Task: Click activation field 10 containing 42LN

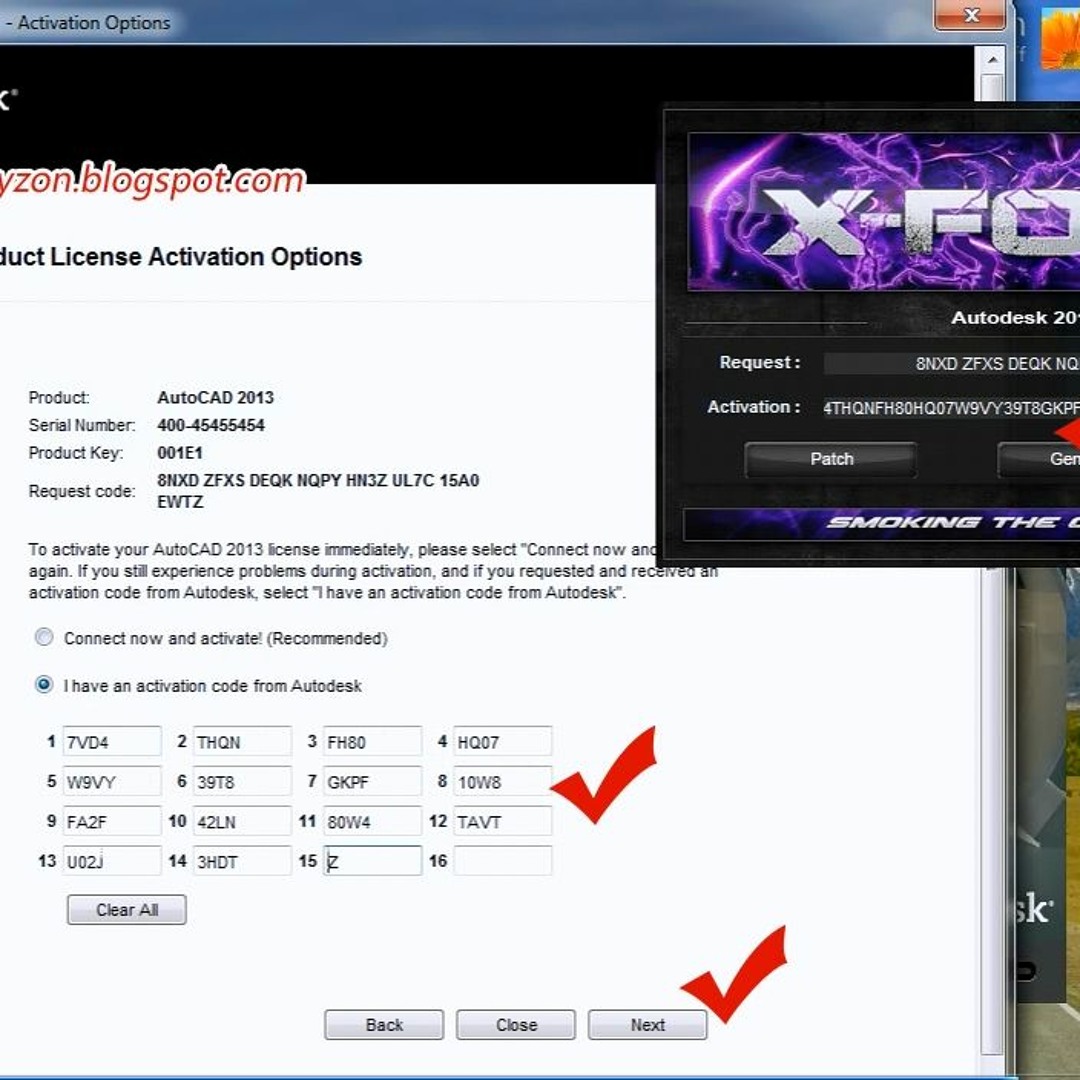Action: click(x=241, y=822)
